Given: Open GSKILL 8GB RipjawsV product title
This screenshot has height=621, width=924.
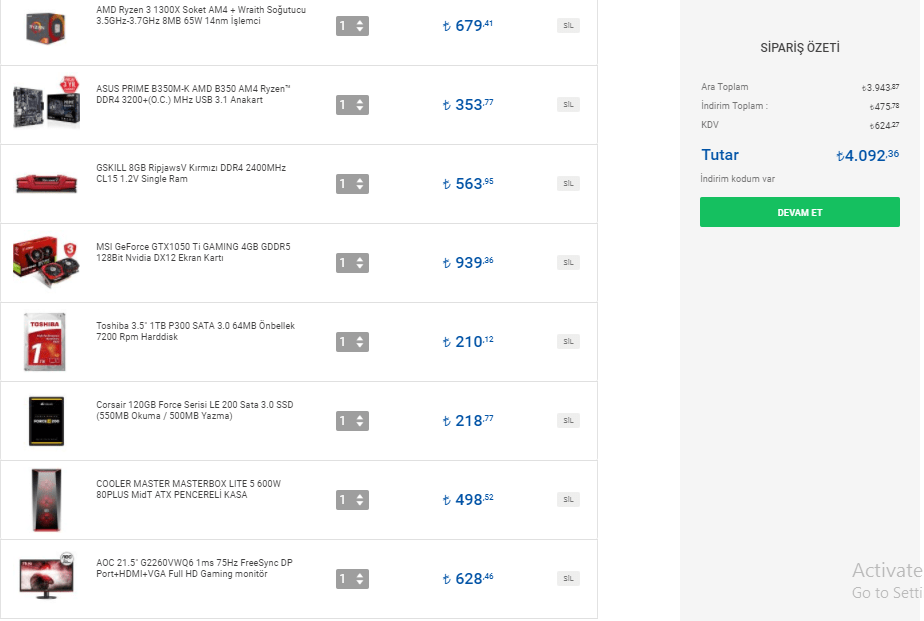Looking at the screenshot, I should (x=191, y=173).
